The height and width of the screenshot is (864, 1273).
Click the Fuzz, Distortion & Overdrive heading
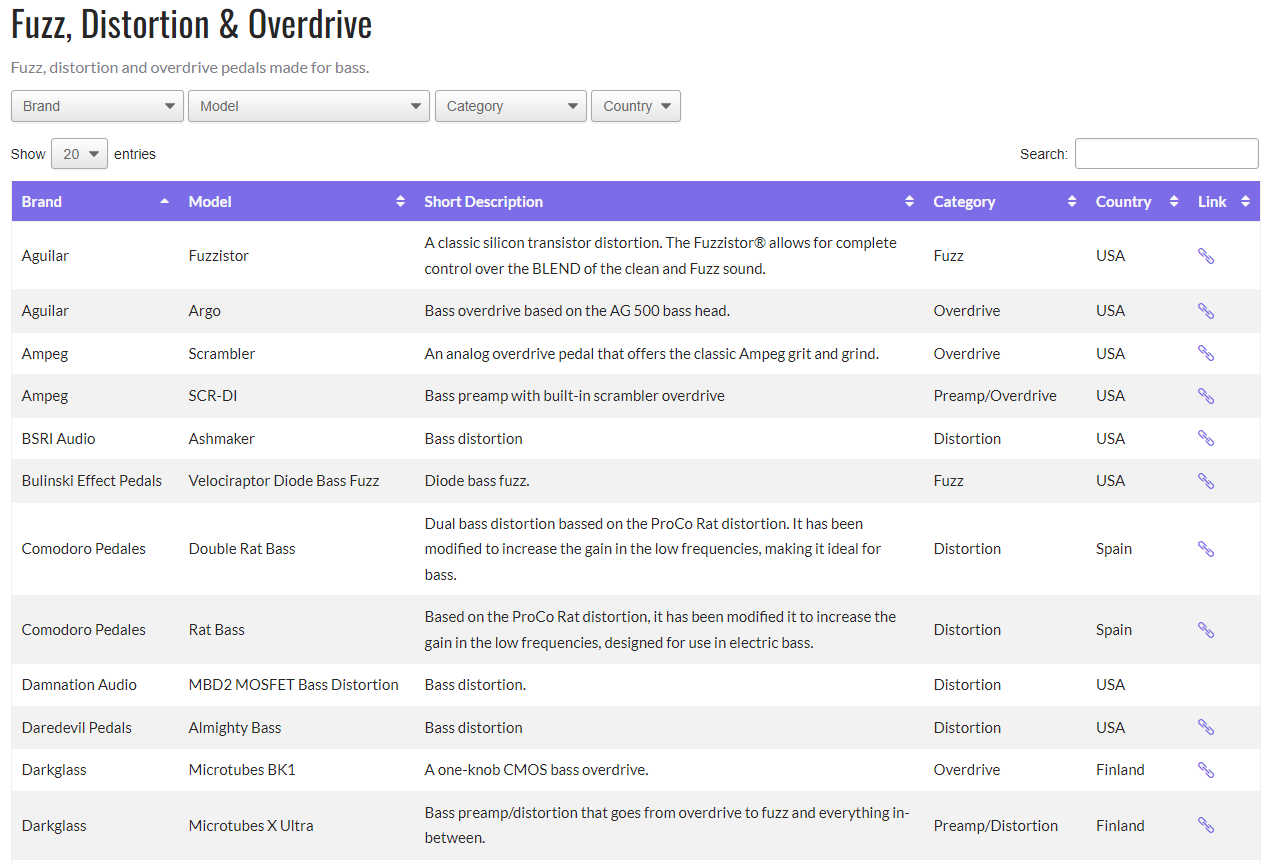(x=192, y=25)
